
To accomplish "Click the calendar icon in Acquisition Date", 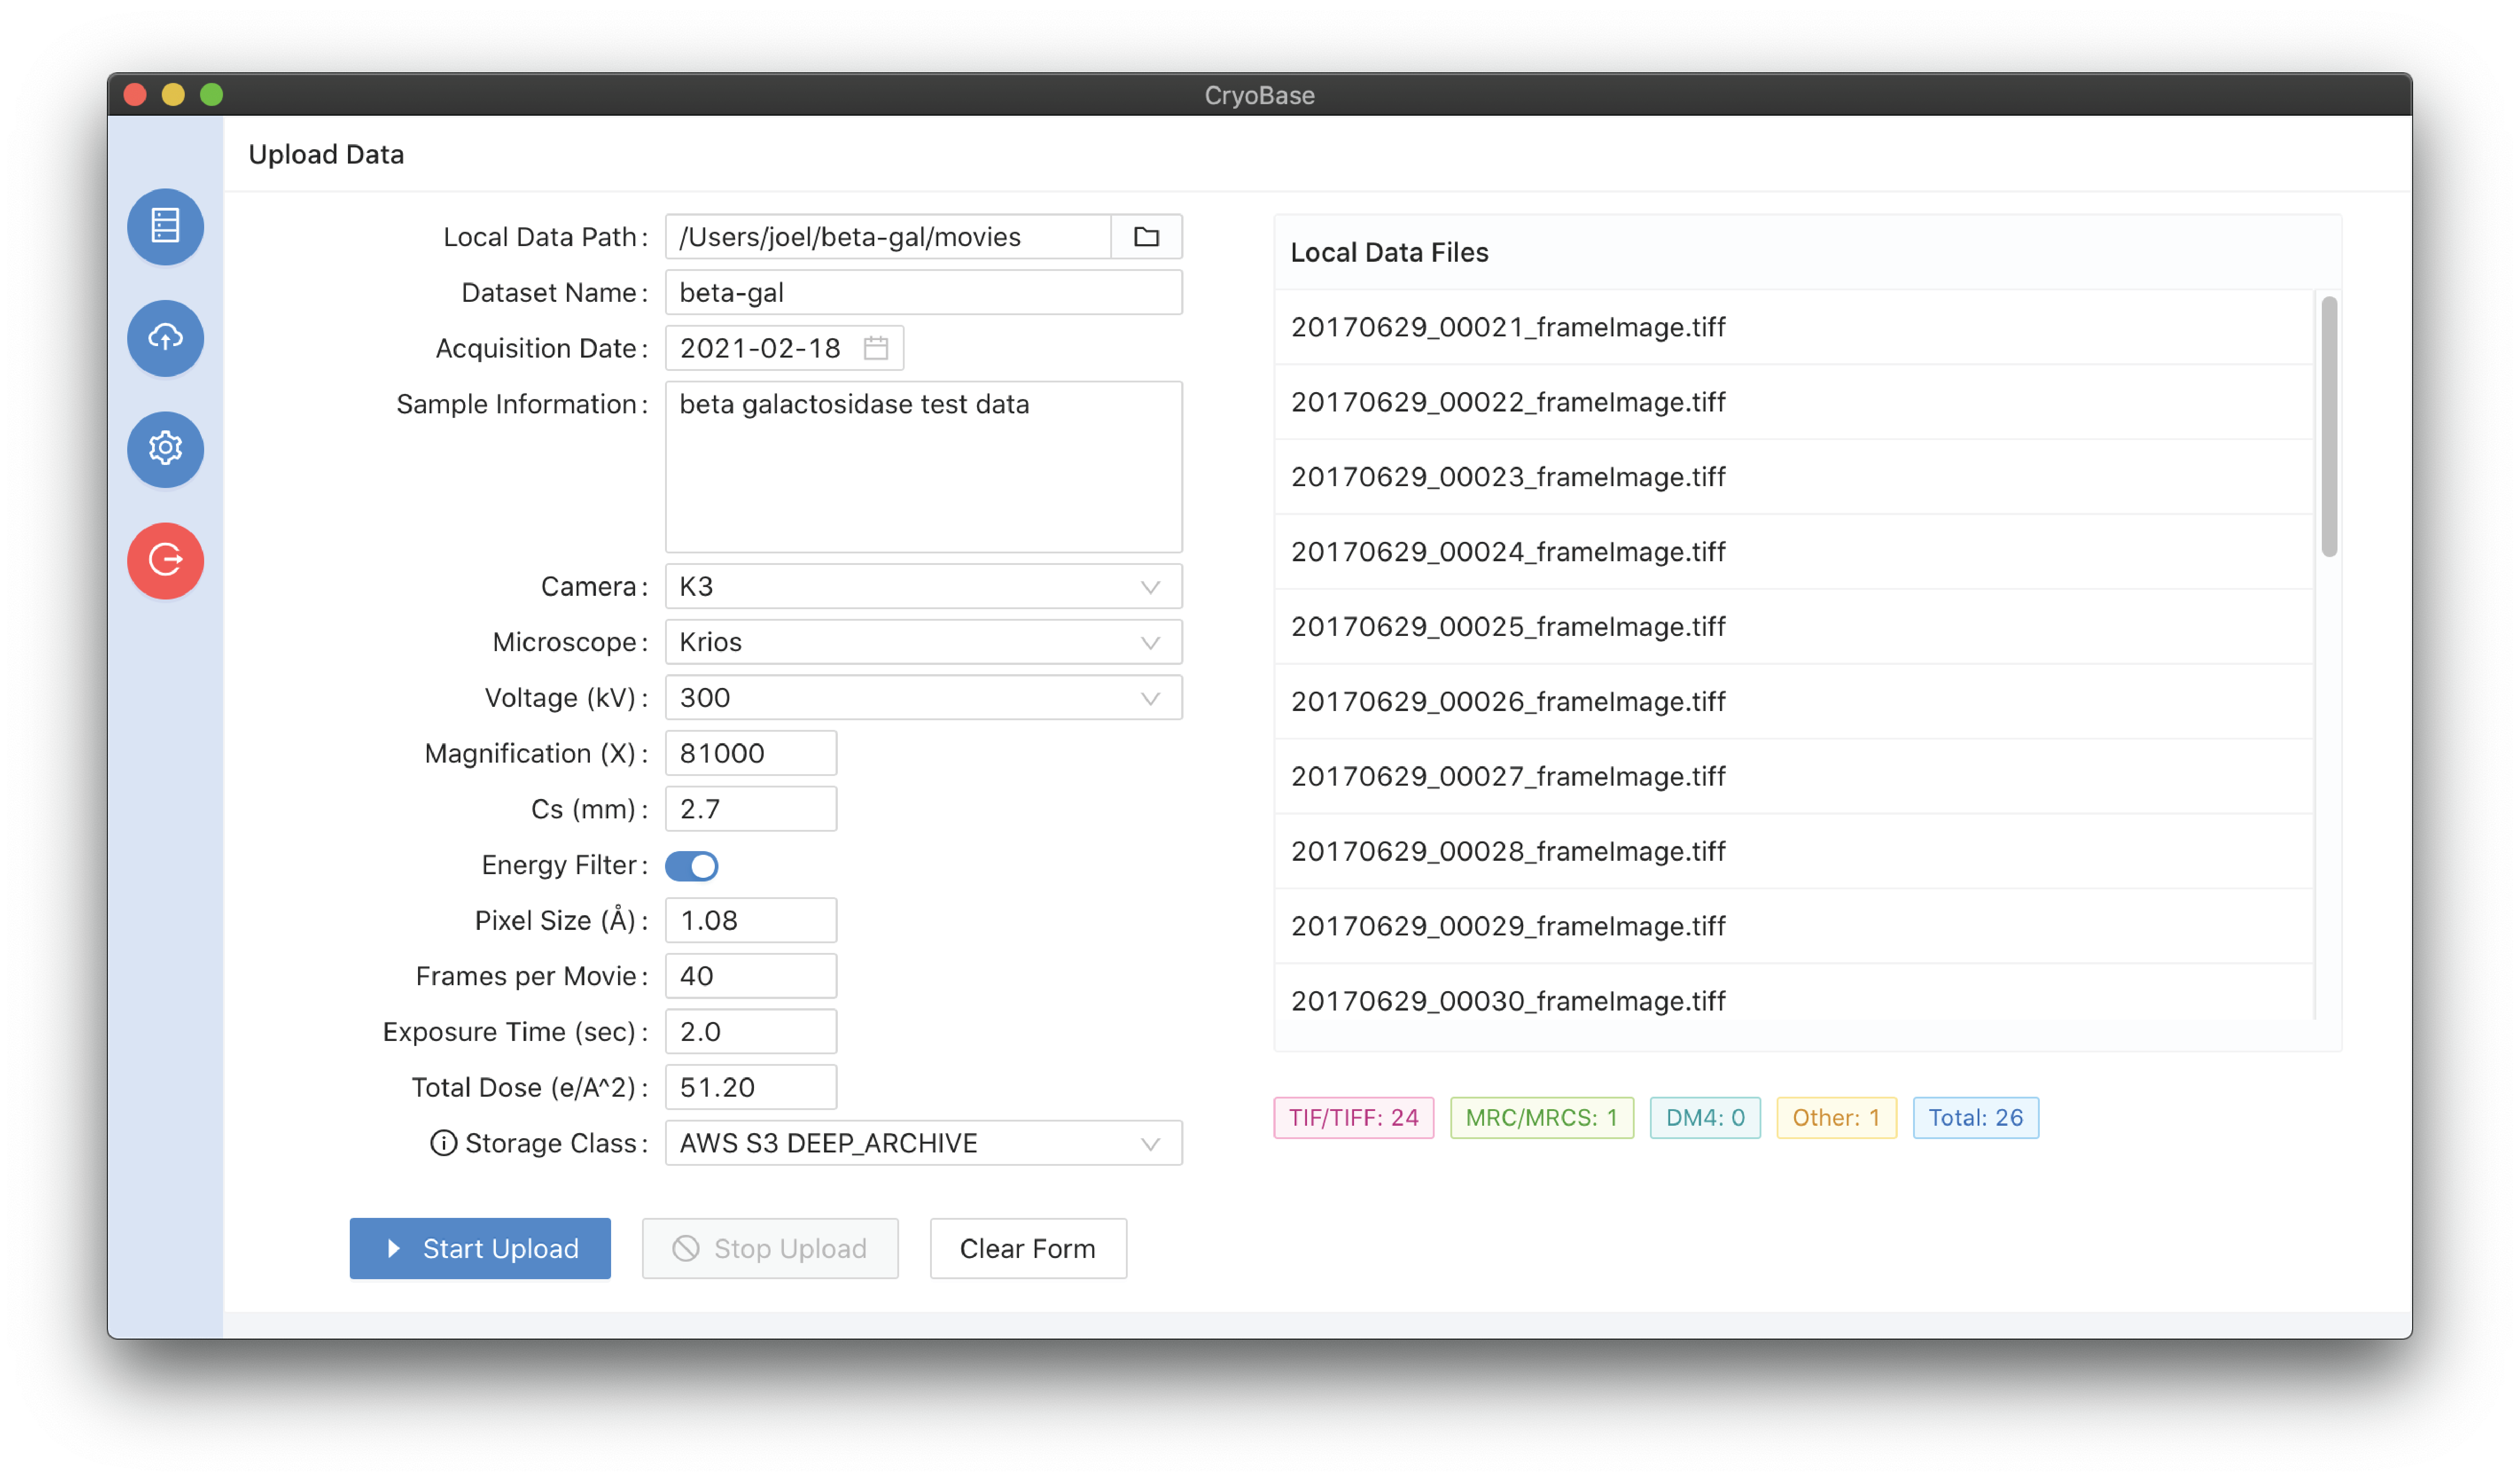I will (x=876, y=348).
